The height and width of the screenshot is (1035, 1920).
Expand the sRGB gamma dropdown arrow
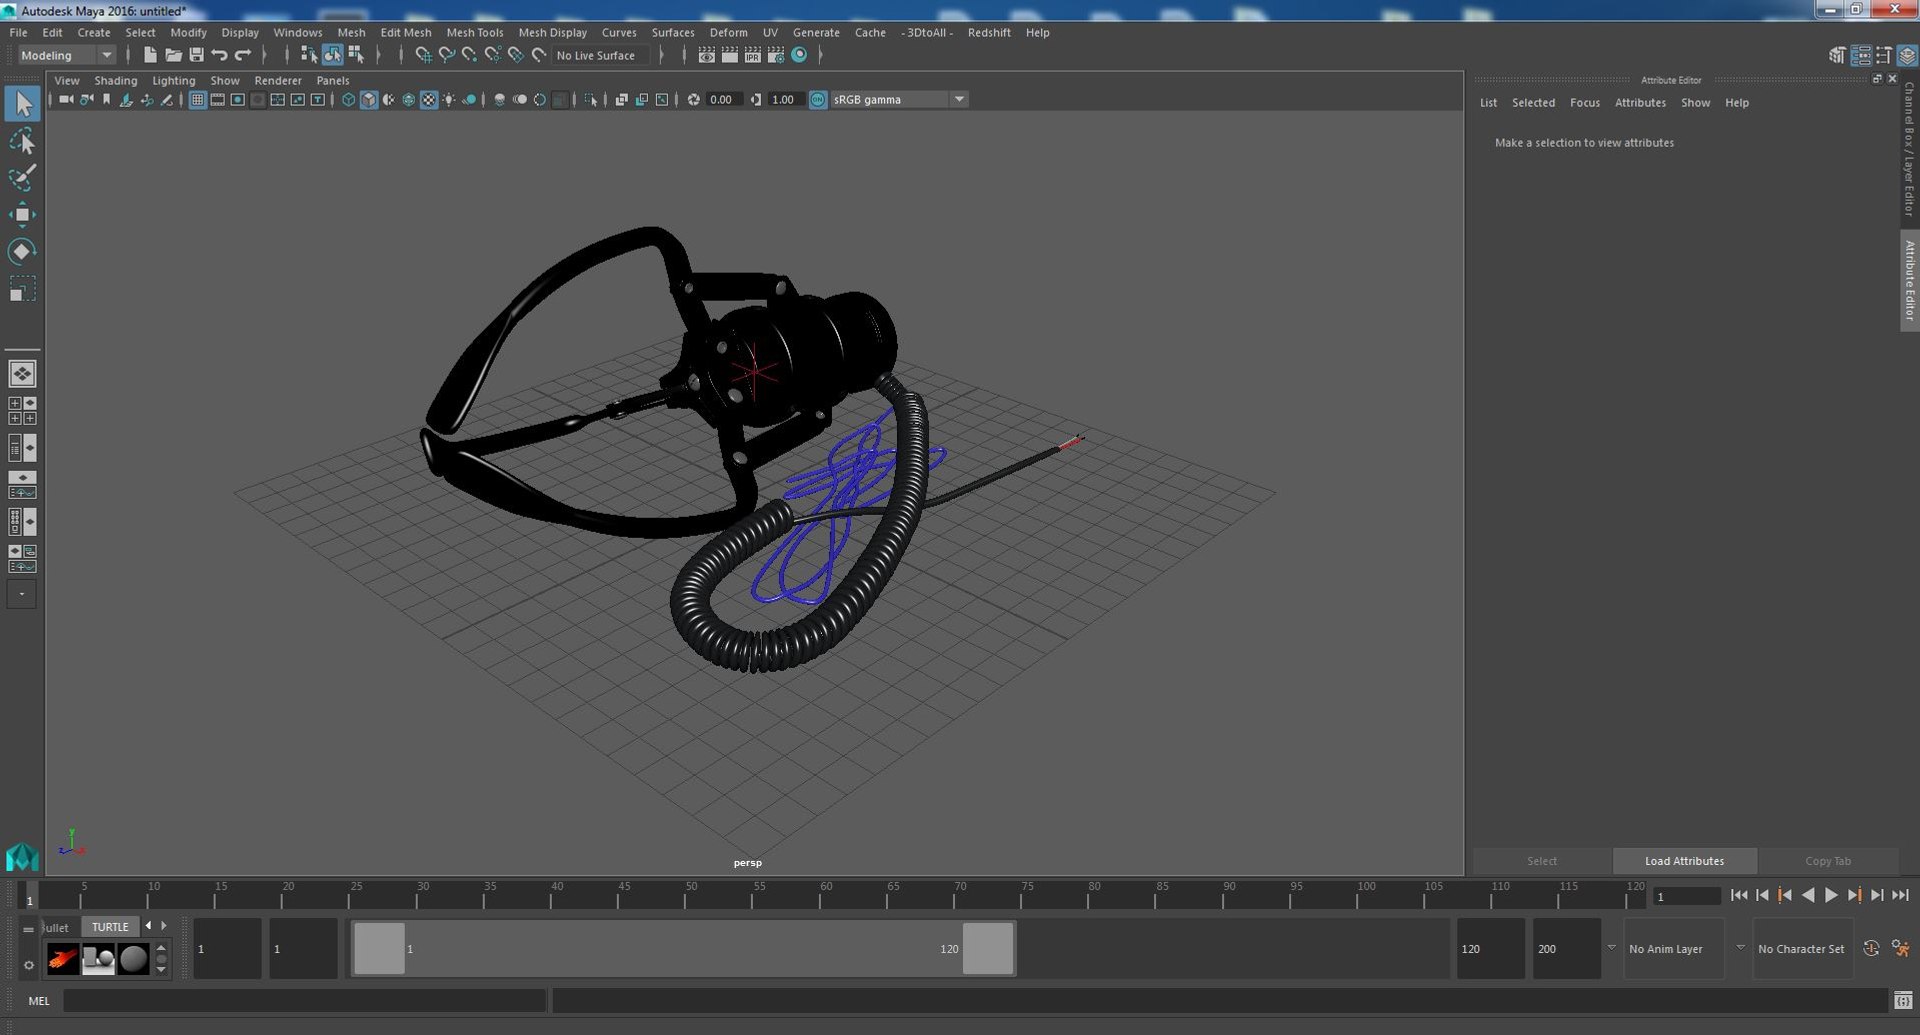point(959,100)
